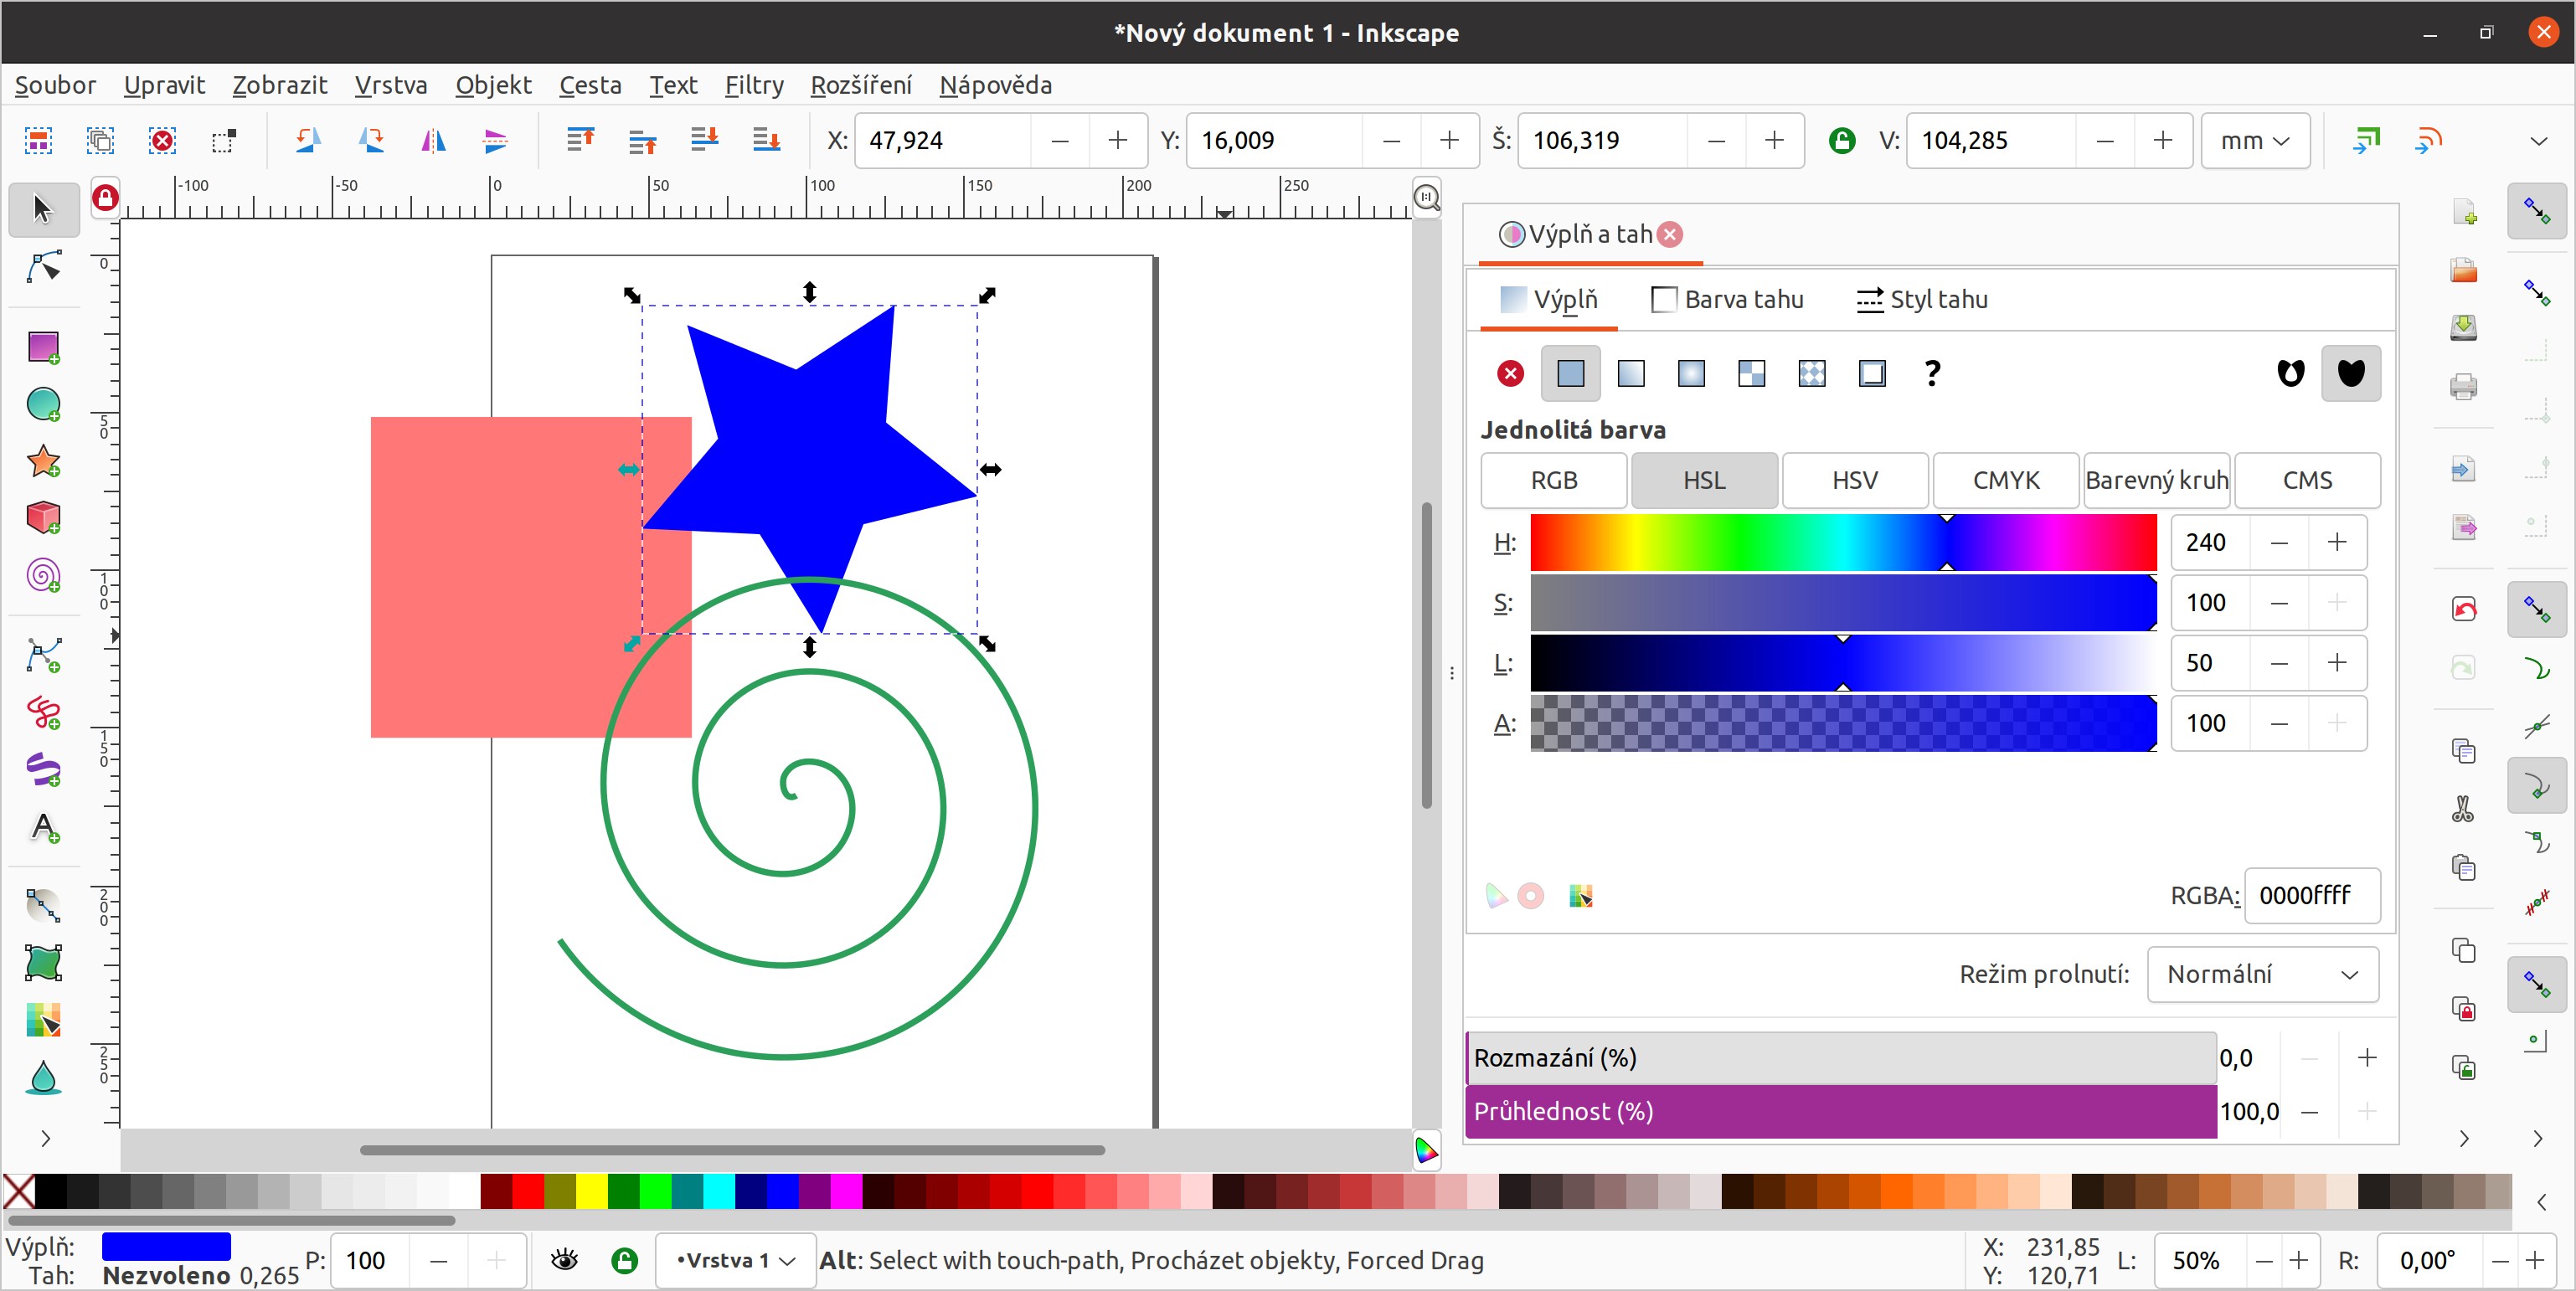Viewport: 2576px width, 1291px height.
Task: Select the Star and polygon tool
Action: 43,462
